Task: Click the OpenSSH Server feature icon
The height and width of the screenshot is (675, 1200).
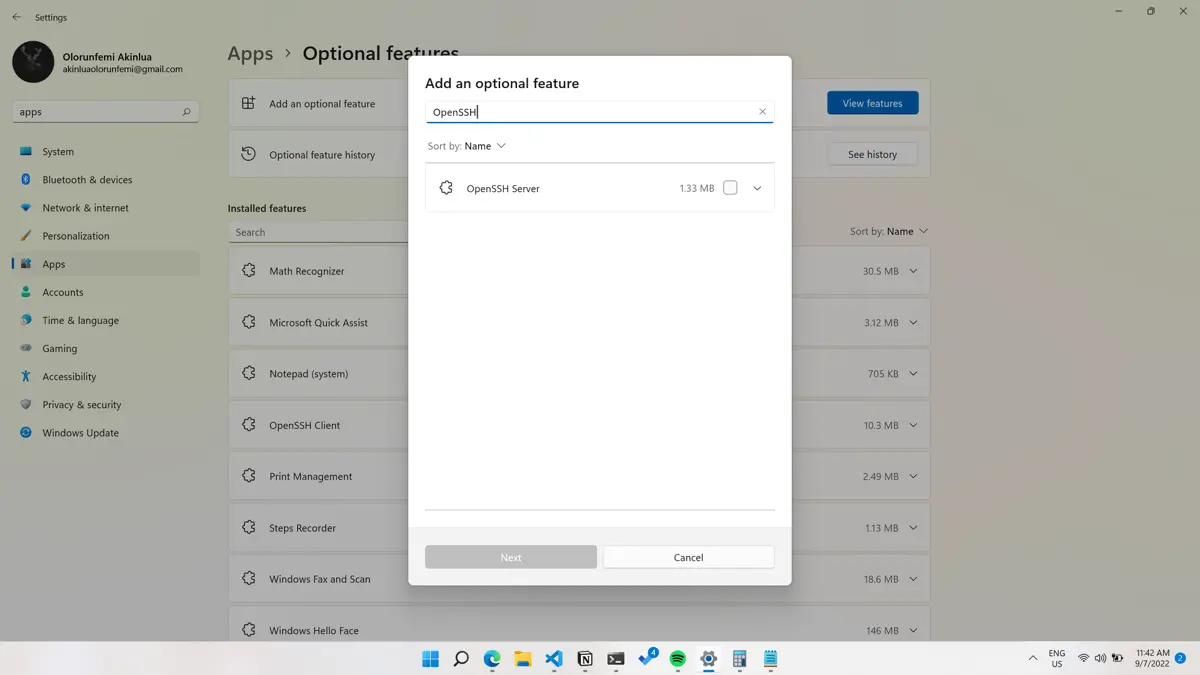Action: [446, 188]
